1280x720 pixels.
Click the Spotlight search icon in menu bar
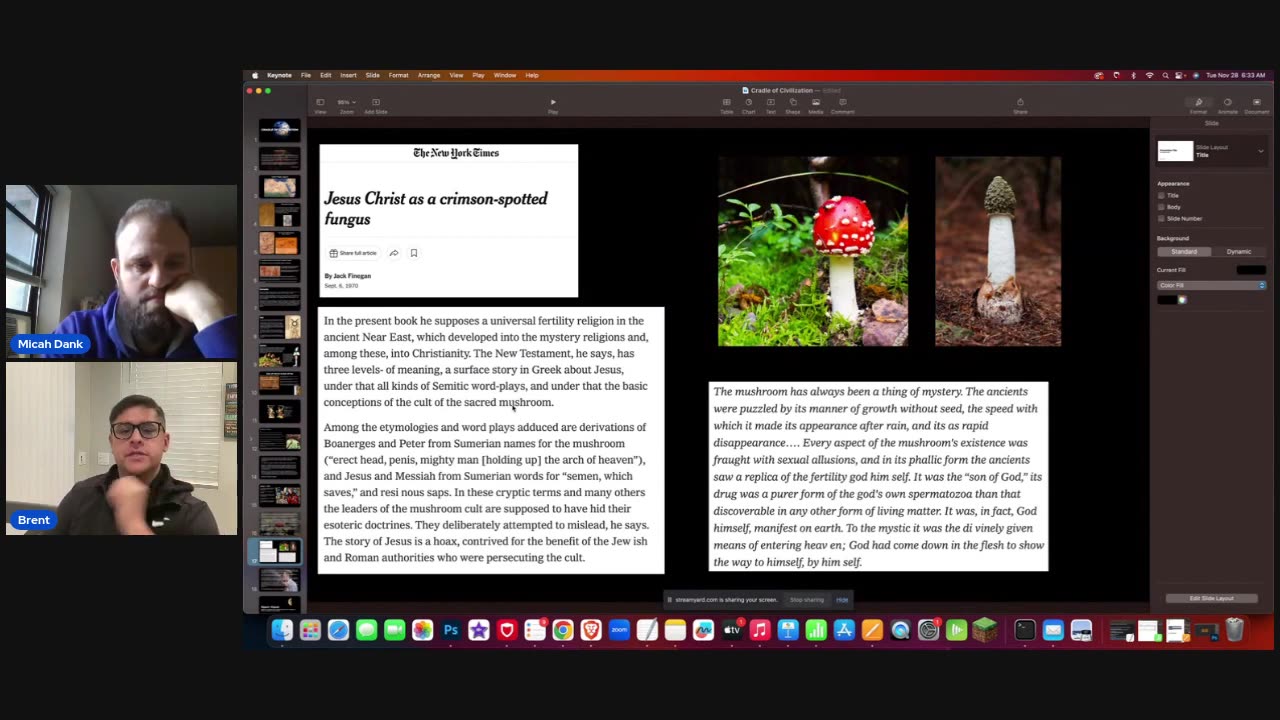click(x=1165, y=75)
